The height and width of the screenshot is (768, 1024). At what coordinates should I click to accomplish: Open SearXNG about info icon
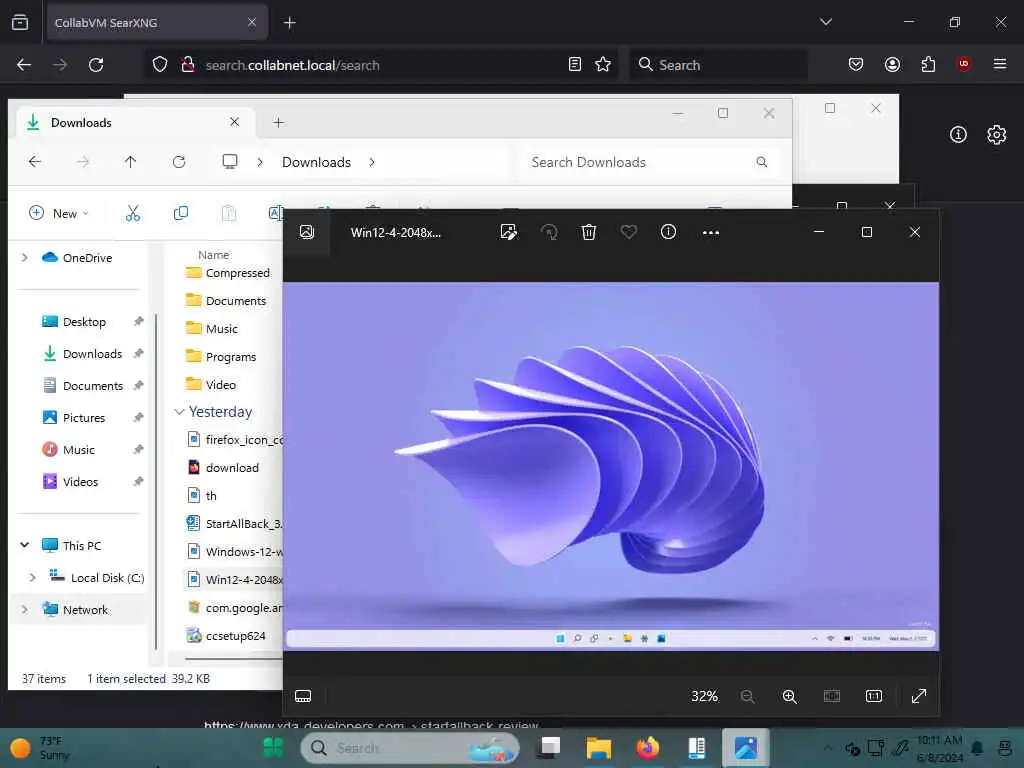[958, 135]
